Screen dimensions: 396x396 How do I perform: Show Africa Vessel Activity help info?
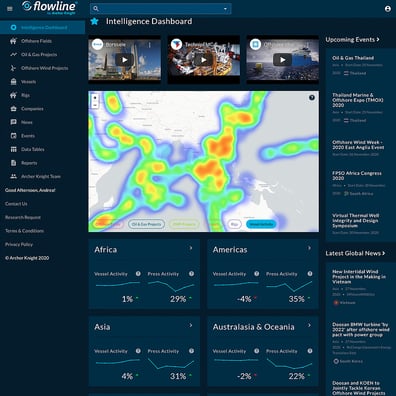pyautogui.click(x=138, y=274)
